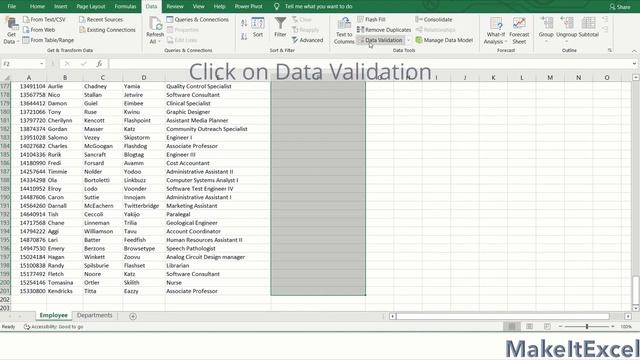
Task: Open What-If Analysis
Action: (x=496, y=31)
